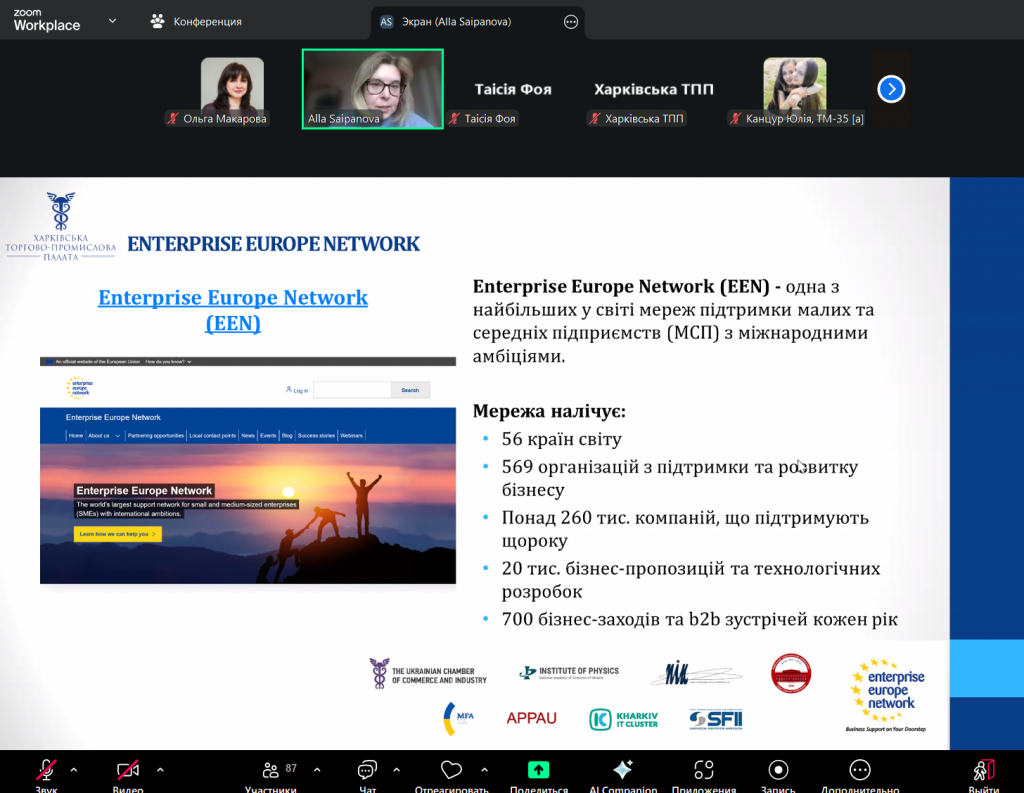Image resolution: width=1024 pixels, height=793 pixels.
Task: Click Kharkiv Chamber of Commerce logo
Action: click(61, 226)
